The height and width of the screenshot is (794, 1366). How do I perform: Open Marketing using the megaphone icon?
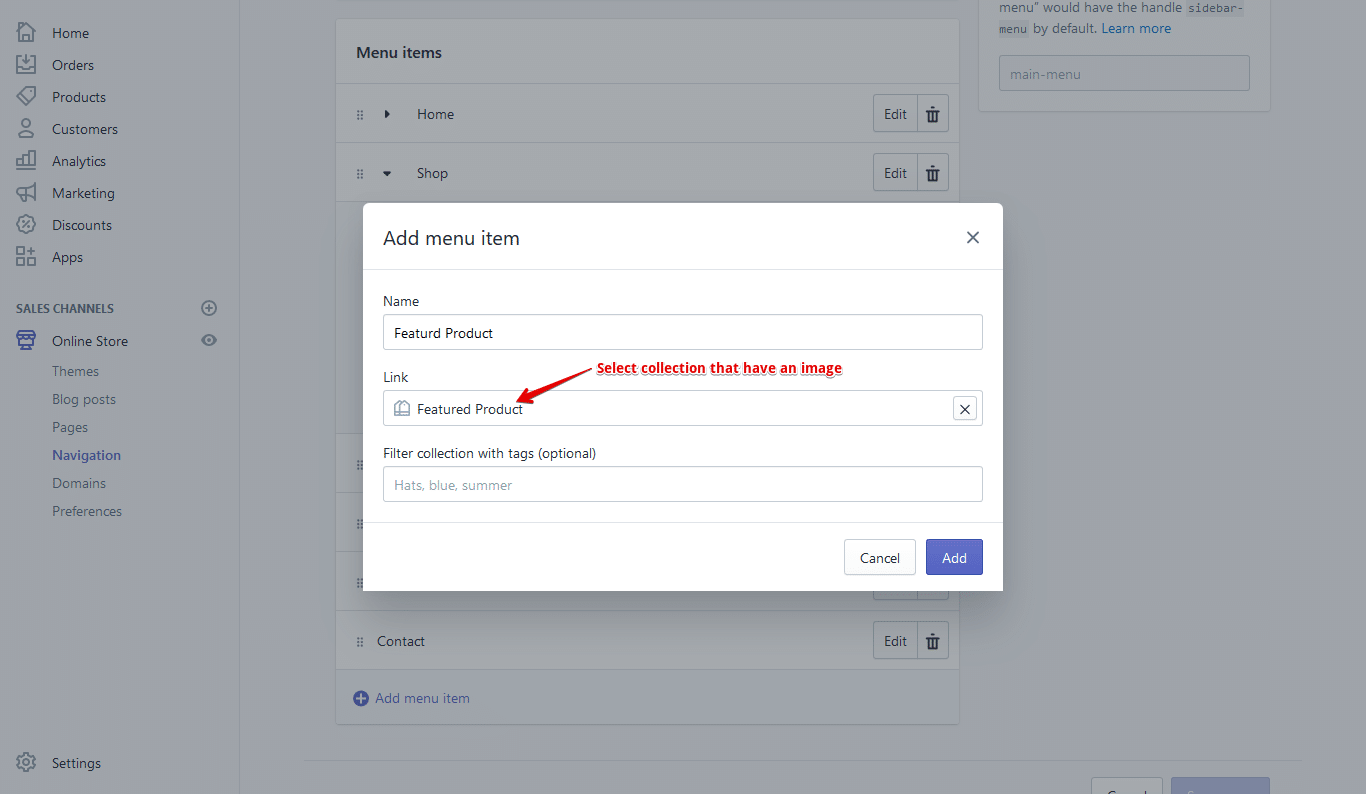pyautogui.click(x=26, y=192)
